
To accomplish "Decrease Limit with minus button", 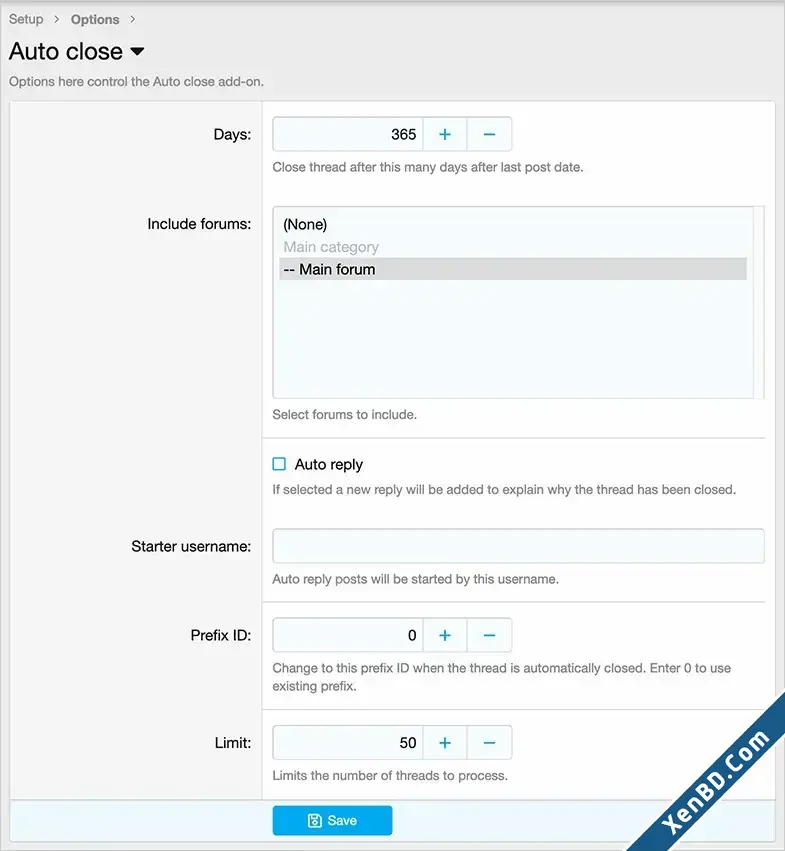I will pyautogui.click(x=489, y=742).
